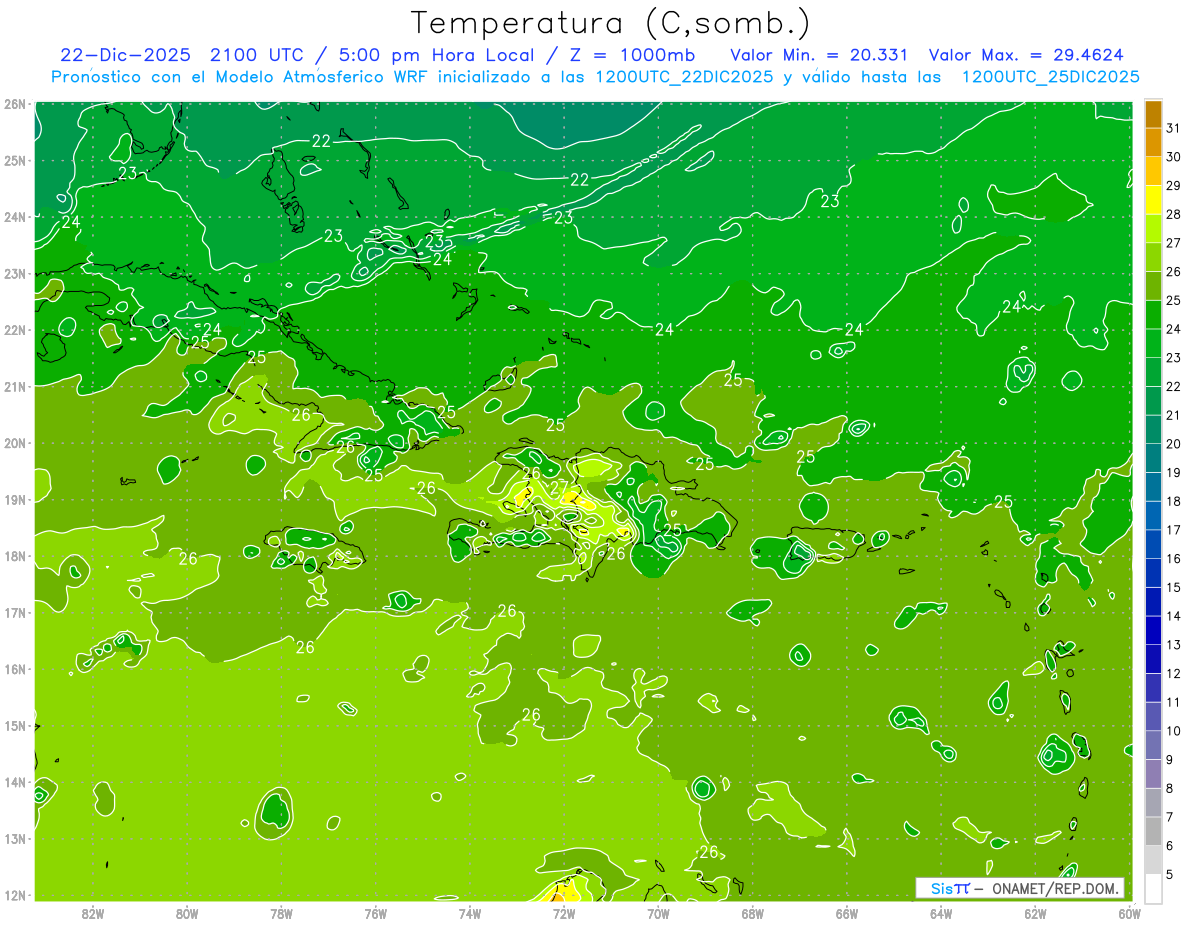Viewport: 1200px width, 927px height.
Task: Click the "66W" longitude axis label
Action: tap(847, 913)
